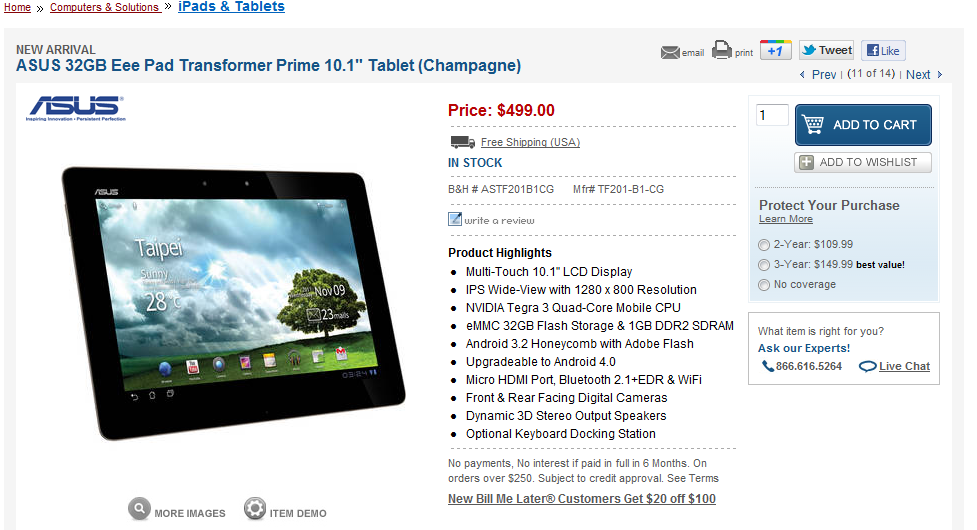Open More Images magnifier icon

[139, 508]
